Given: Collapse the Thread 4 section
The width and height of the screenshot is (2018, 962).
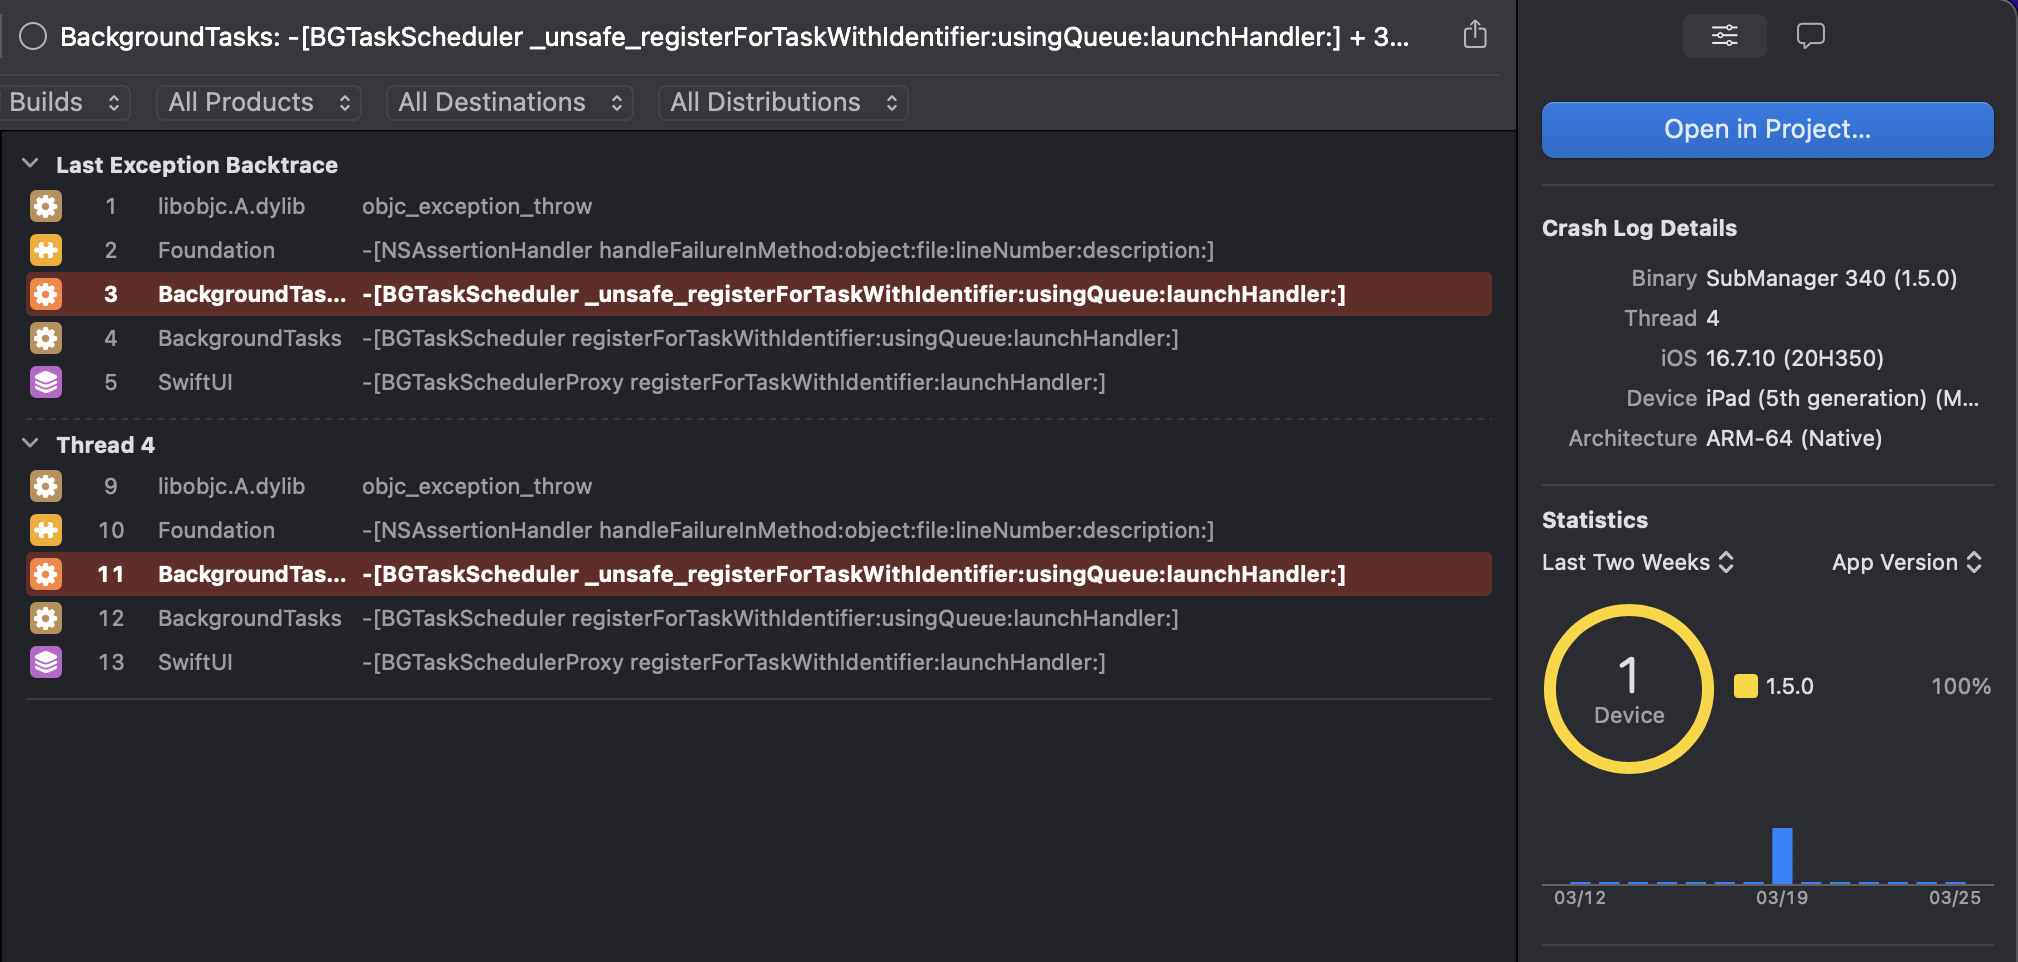Looking at the screenshot, I should tap(31, 444).
